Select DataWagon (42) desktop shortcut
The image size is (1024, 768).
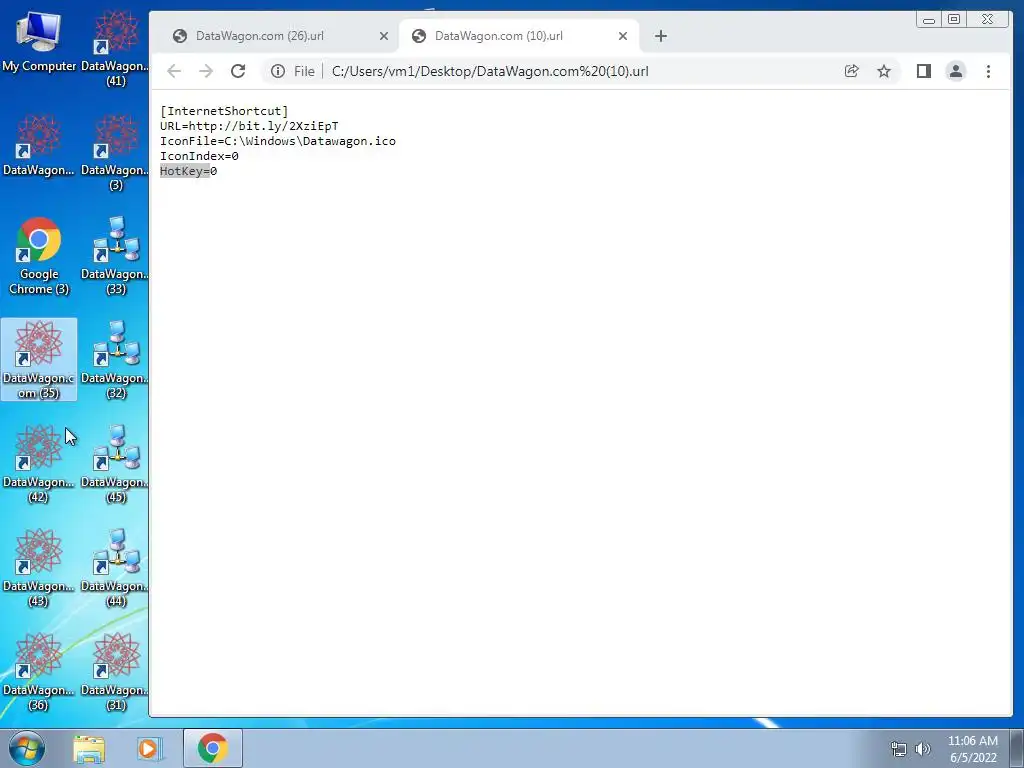(x=39, y=463)
